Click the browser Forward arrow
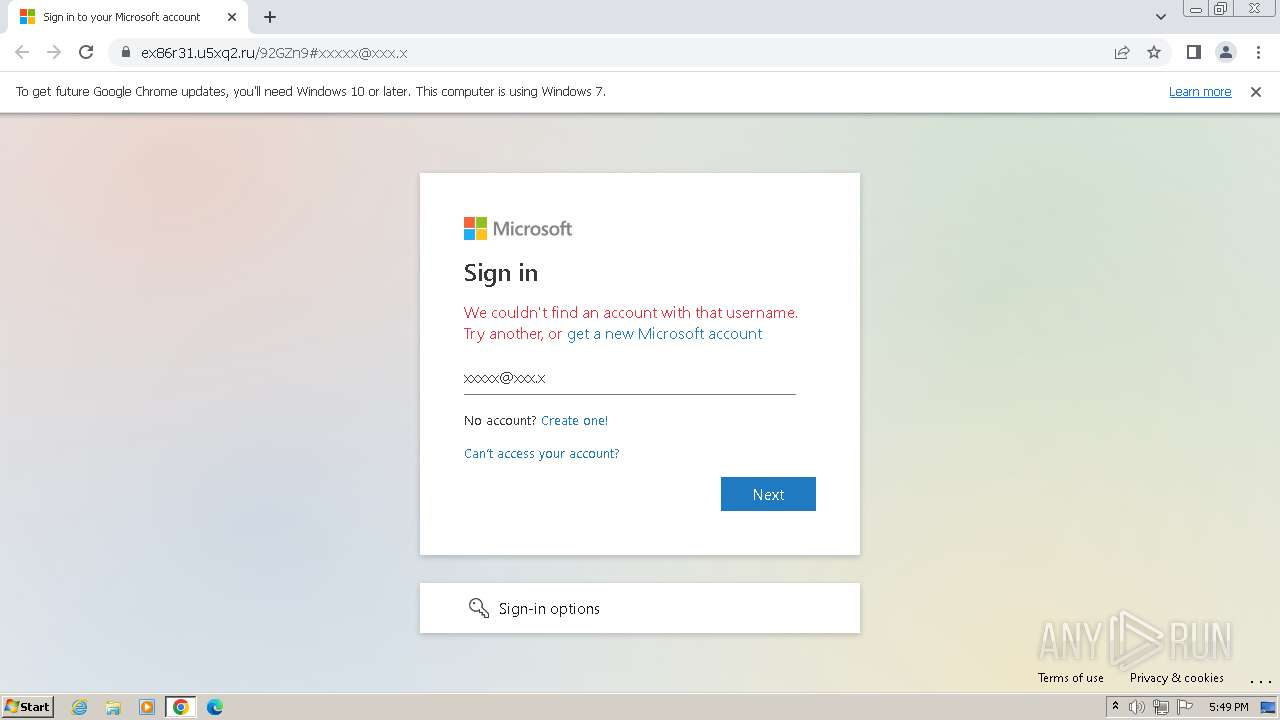Viewport: 1280px width, 720px height. click(x=54, y=52)
